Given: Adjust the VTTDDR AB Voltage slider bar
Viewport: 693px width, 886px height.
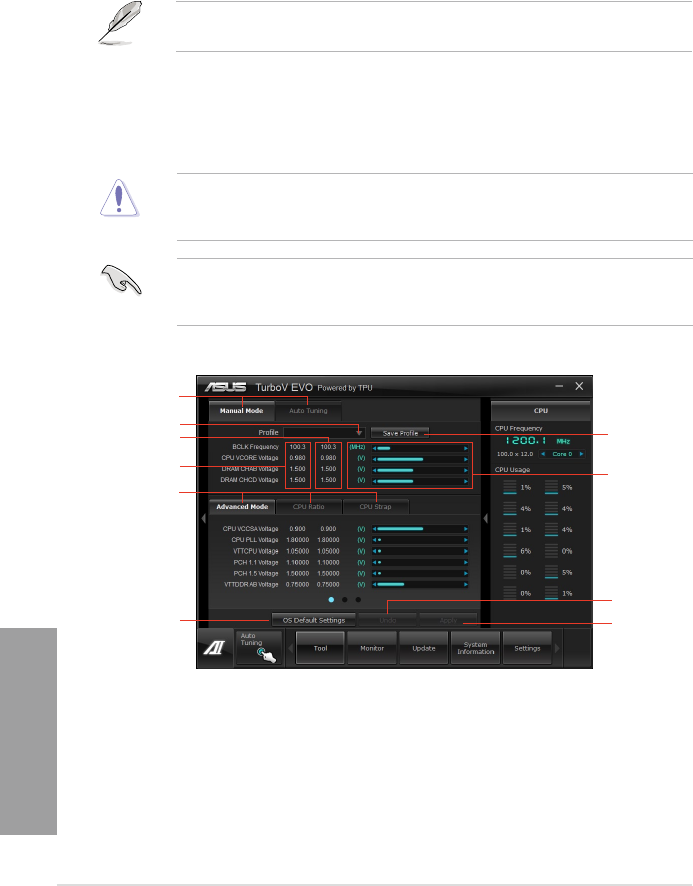Looking at the screenshot, I should click(x=420, y=584).
